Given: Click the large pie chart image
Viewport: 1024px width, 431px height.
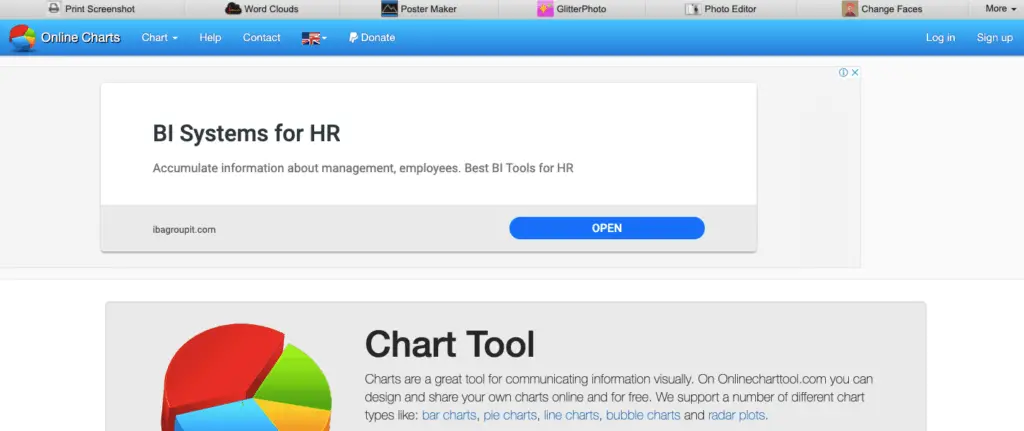Looking at the screenshot, I should (247, 377).
